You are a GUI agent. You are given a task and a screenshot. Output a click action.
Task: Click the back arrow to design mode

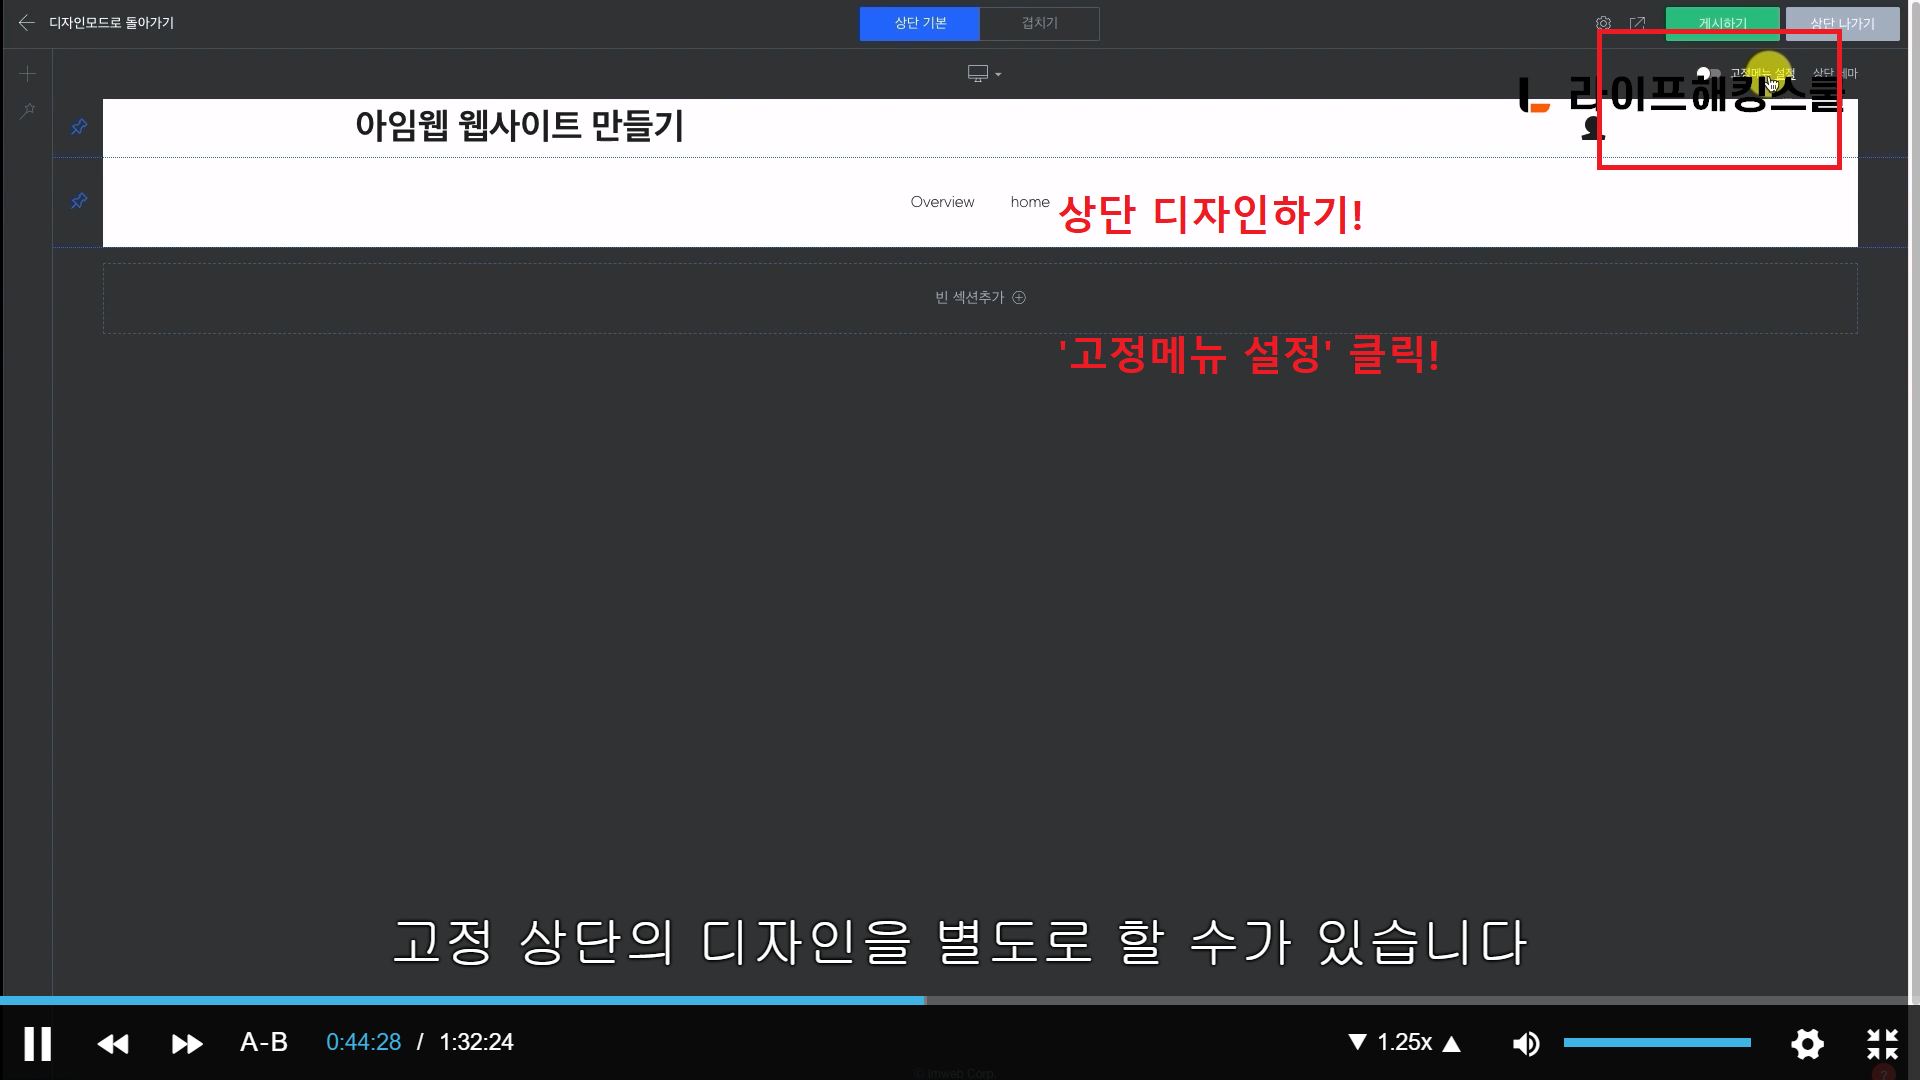[27, 23]
